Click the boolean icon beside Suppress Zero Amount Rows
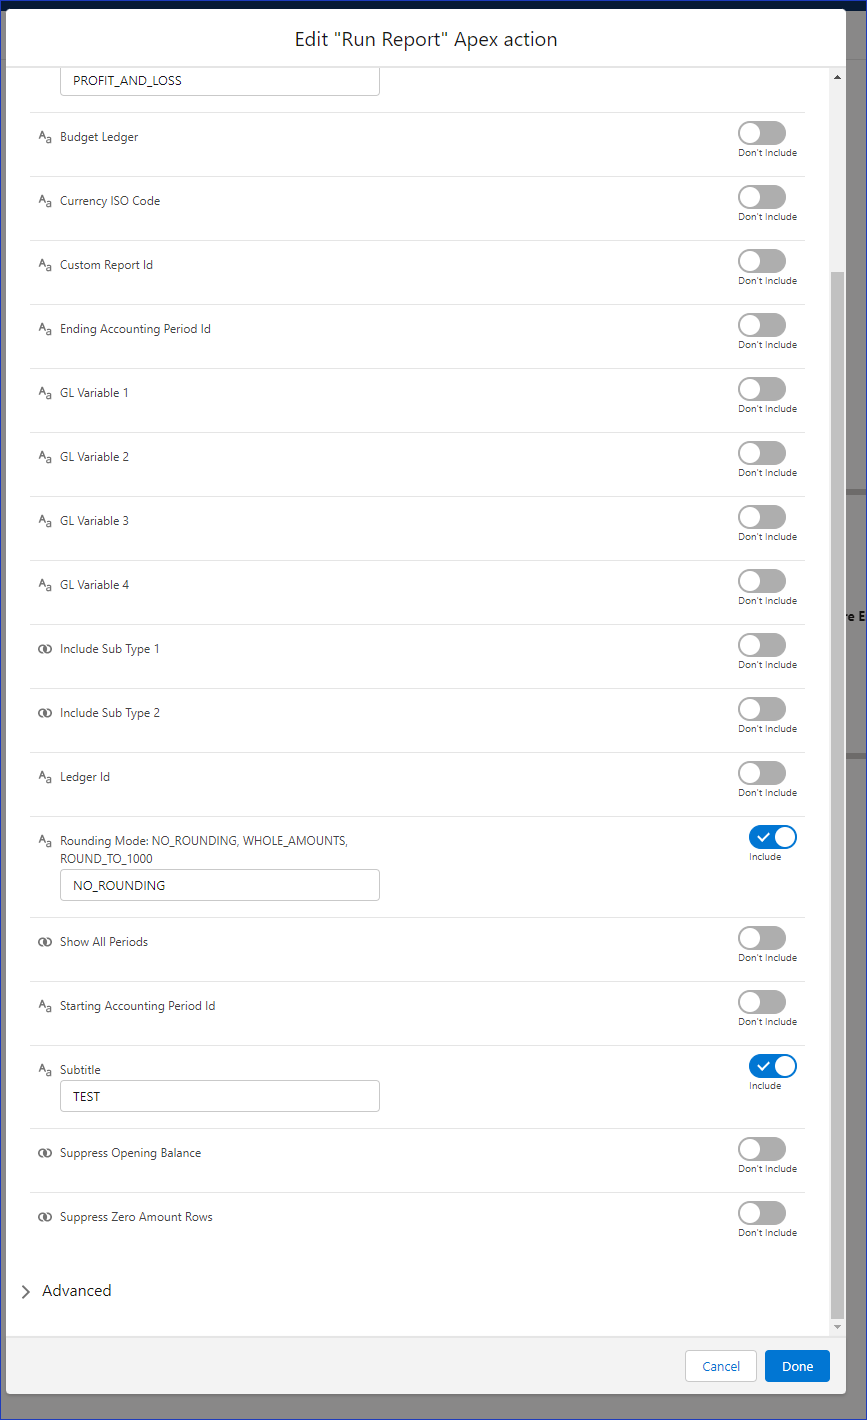The image size is (867, 1420). coord(45,1217)
